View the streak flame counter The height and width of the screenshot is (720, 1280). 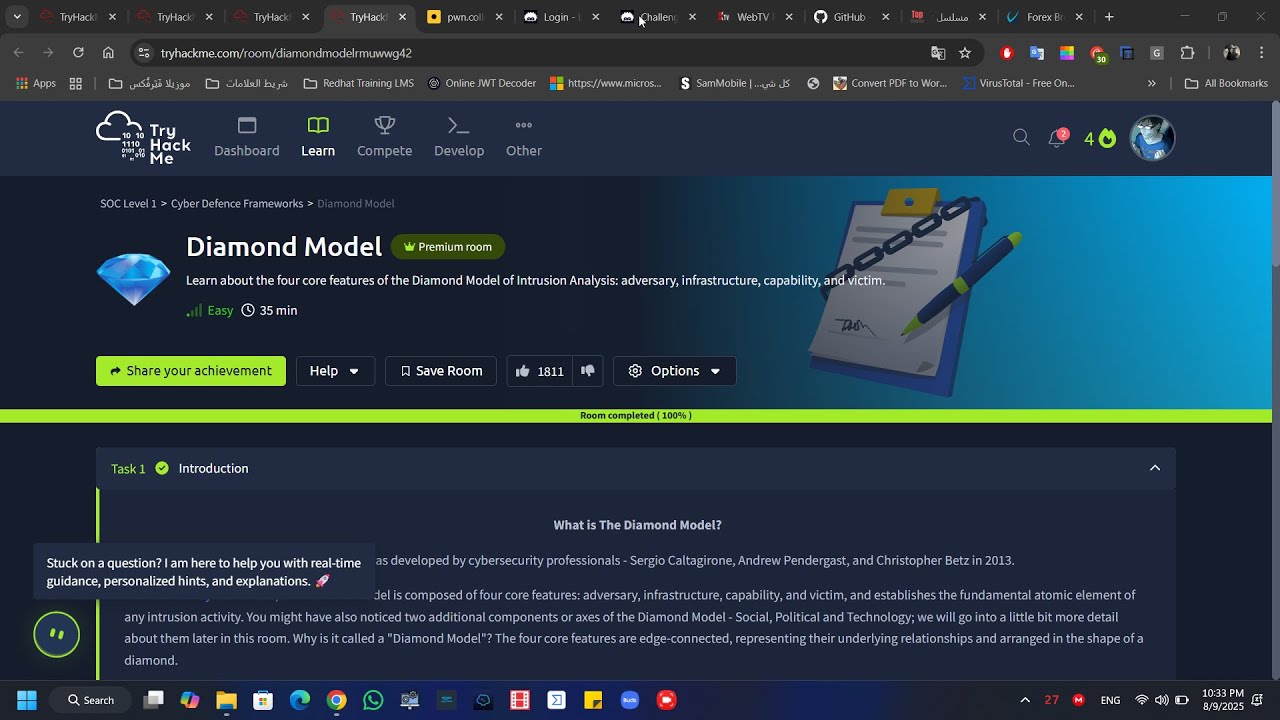click(x=1100, y=138)
